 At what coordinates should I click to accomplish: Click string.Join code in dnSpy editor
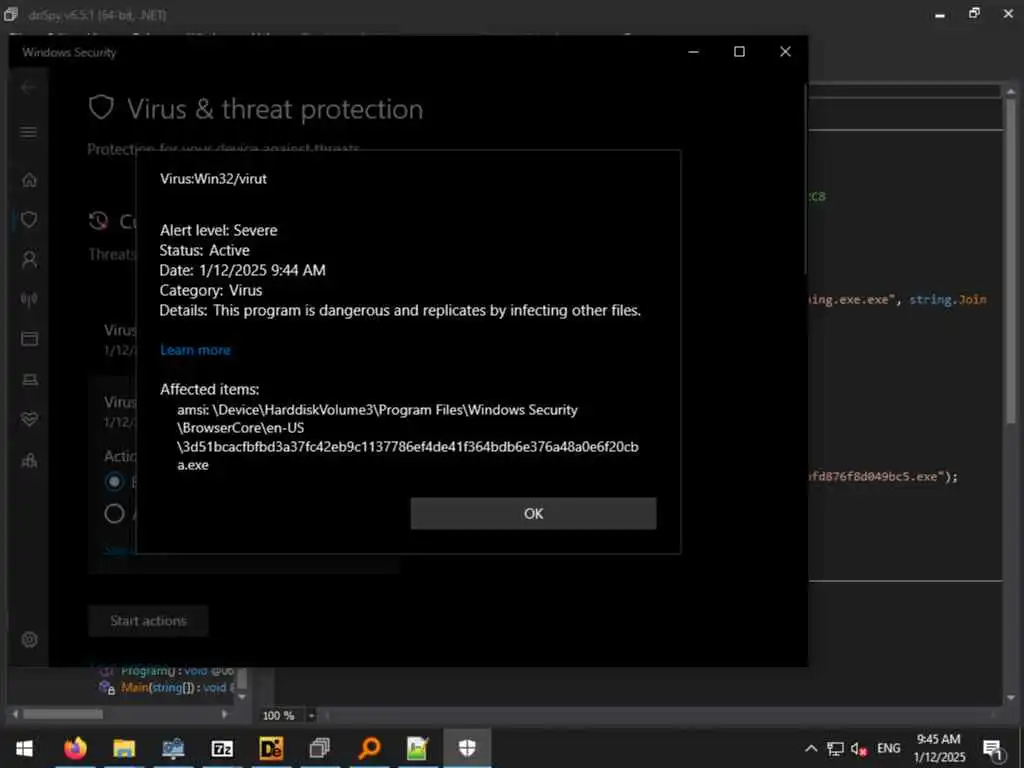(948, 300)
